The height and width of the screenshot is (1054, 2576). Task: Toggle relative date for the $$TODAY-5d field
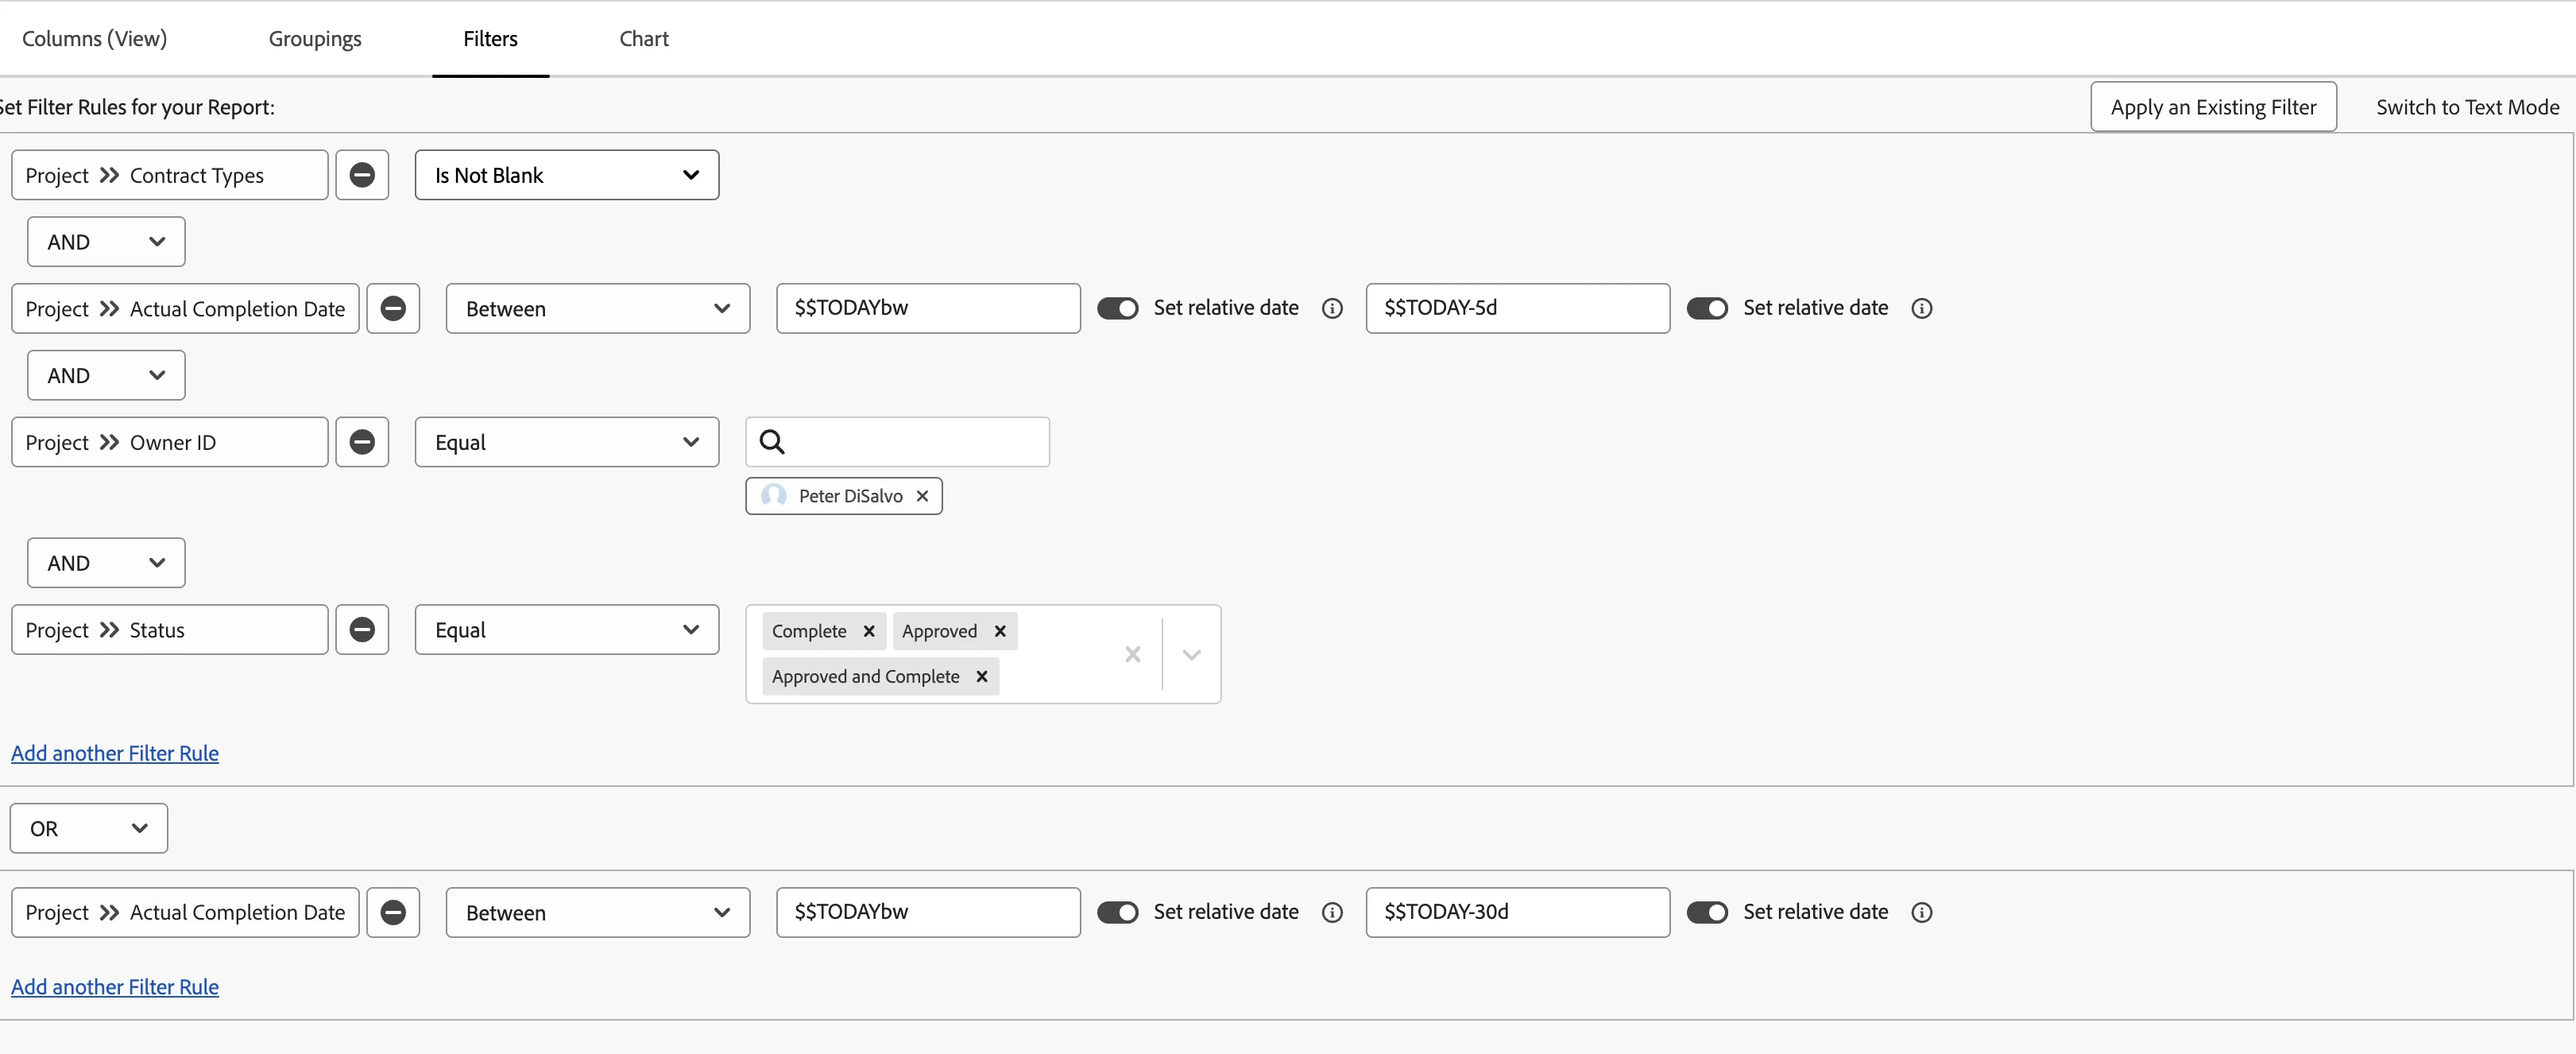click(1707, 308)
